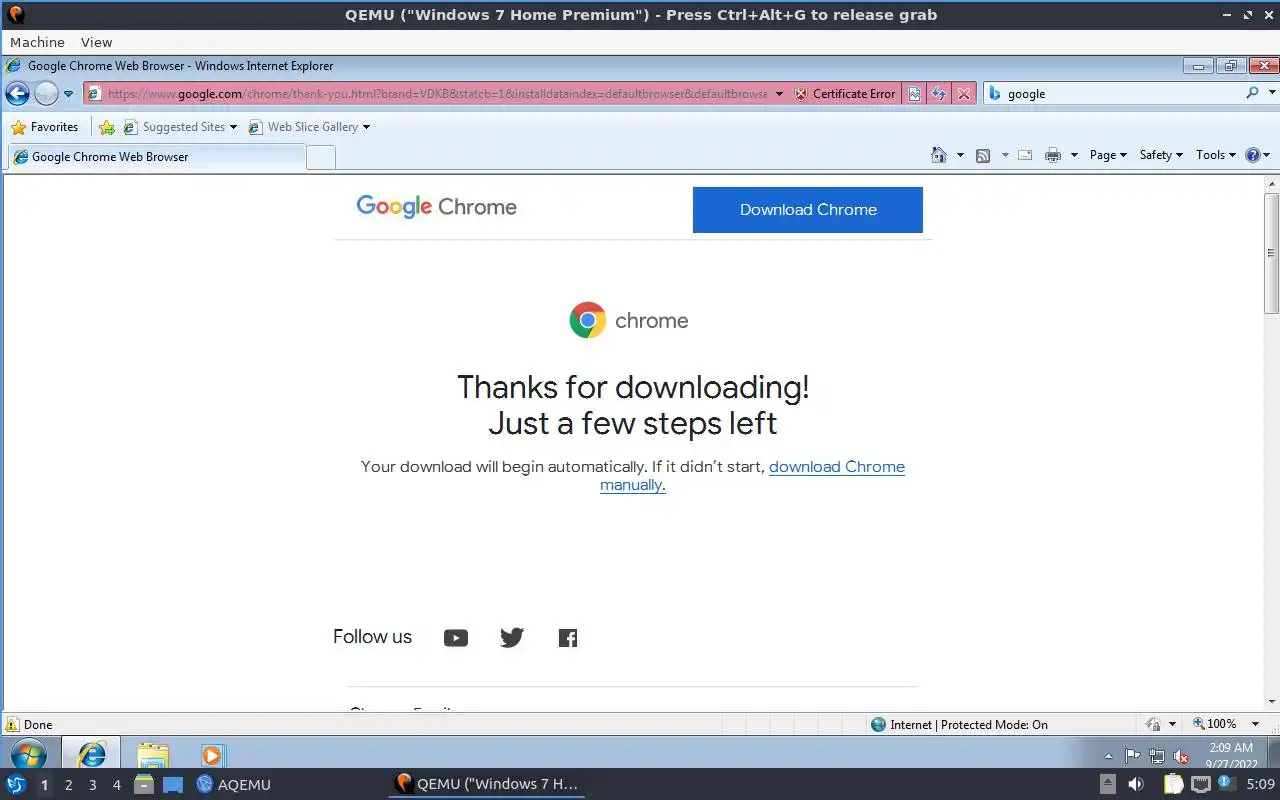Open the Windows 7 Start orb
1280x800 pixels.
click(27, 754)
